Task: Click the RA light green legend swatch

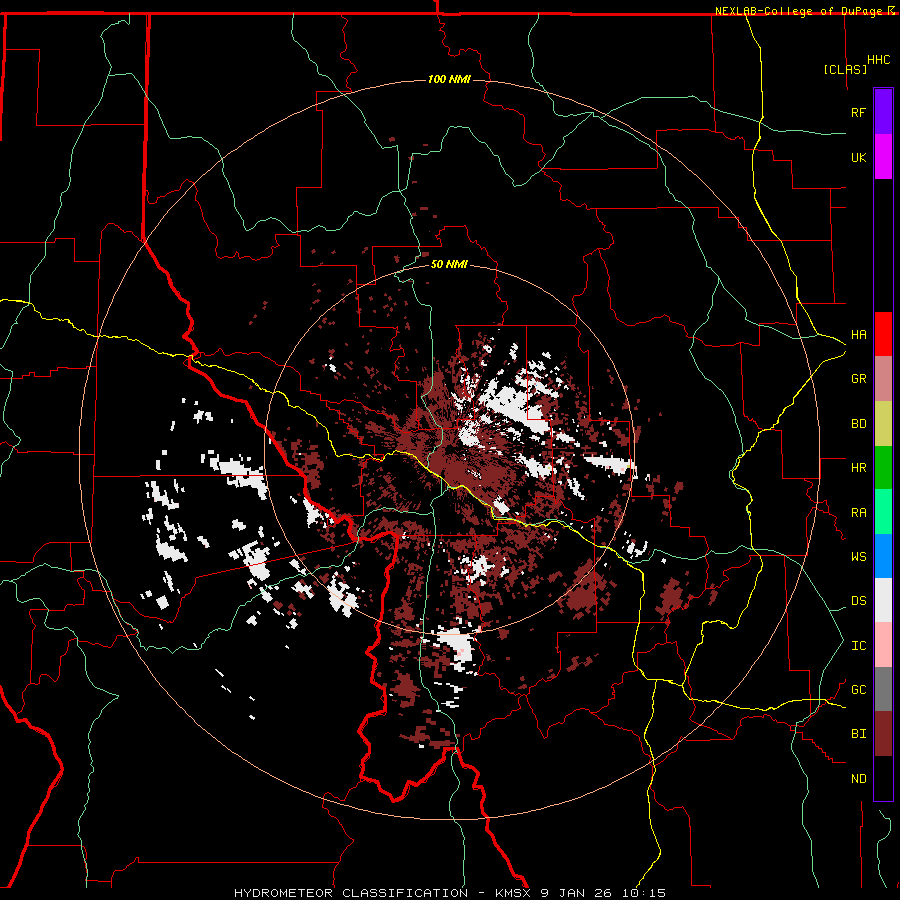Action: coord(883,512)
